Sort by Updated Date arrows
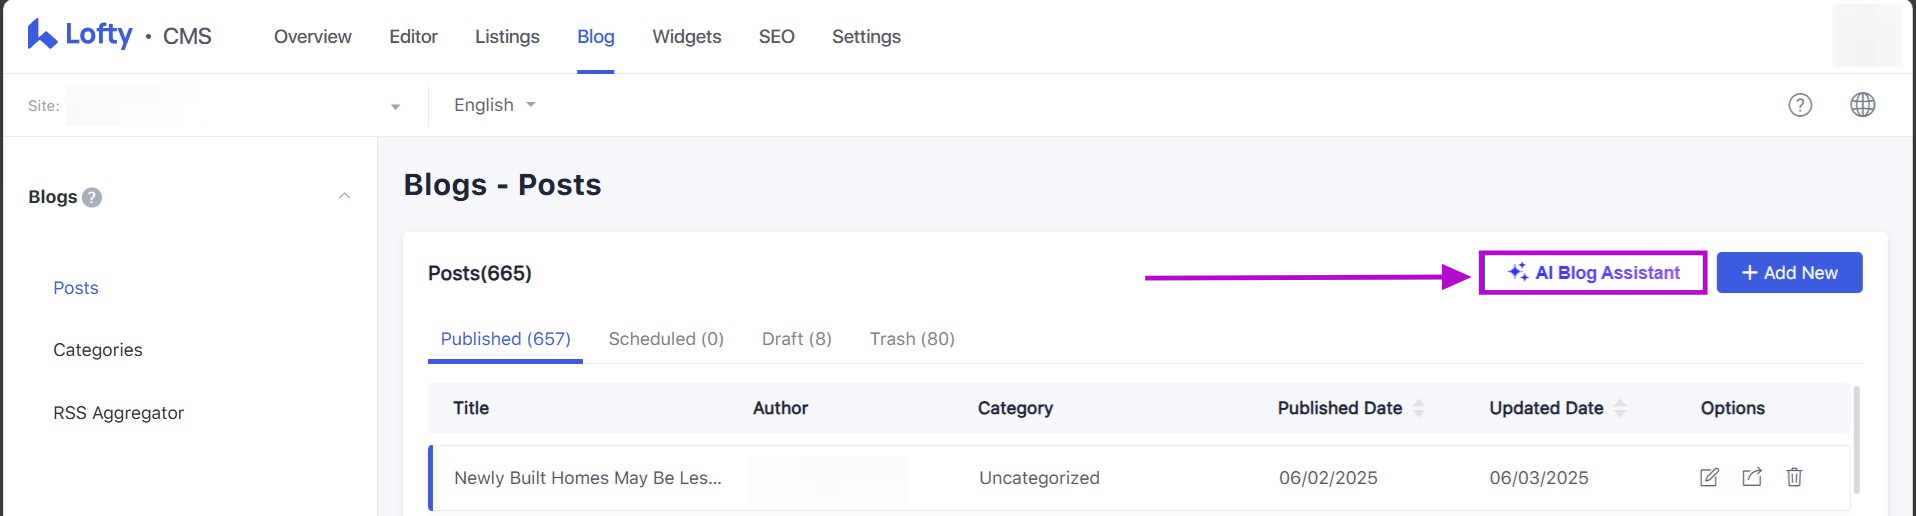The width and height of the screenshot is (1916, 516). (x=1620, y=408)
